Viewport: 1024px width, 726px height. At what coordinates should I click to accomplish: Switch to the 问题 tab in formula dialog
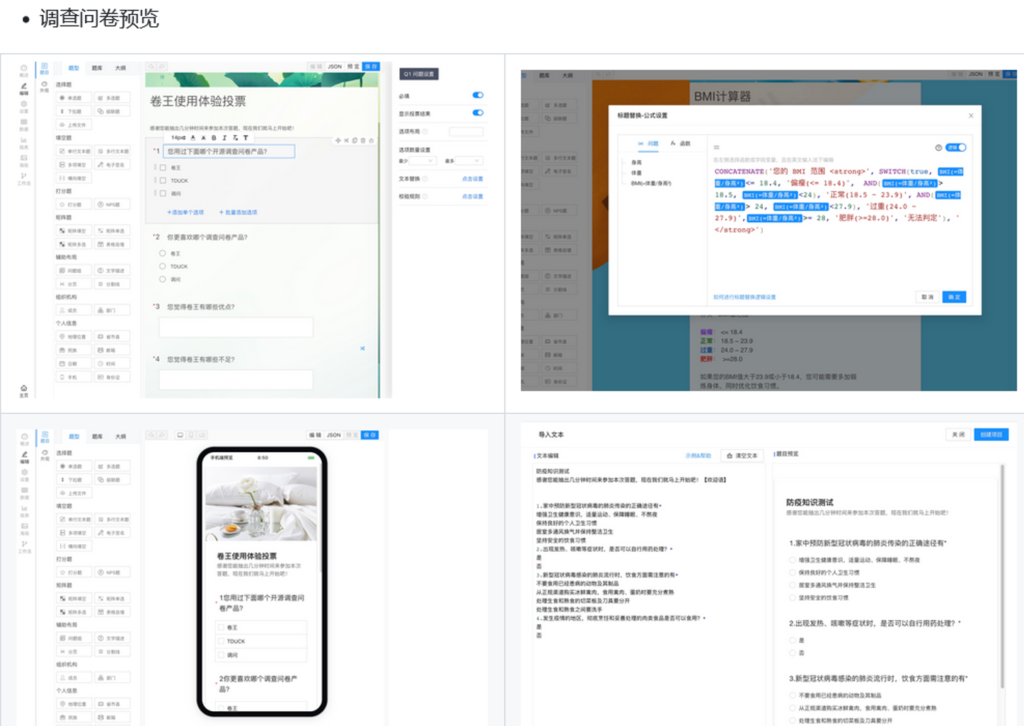(651, 144)
